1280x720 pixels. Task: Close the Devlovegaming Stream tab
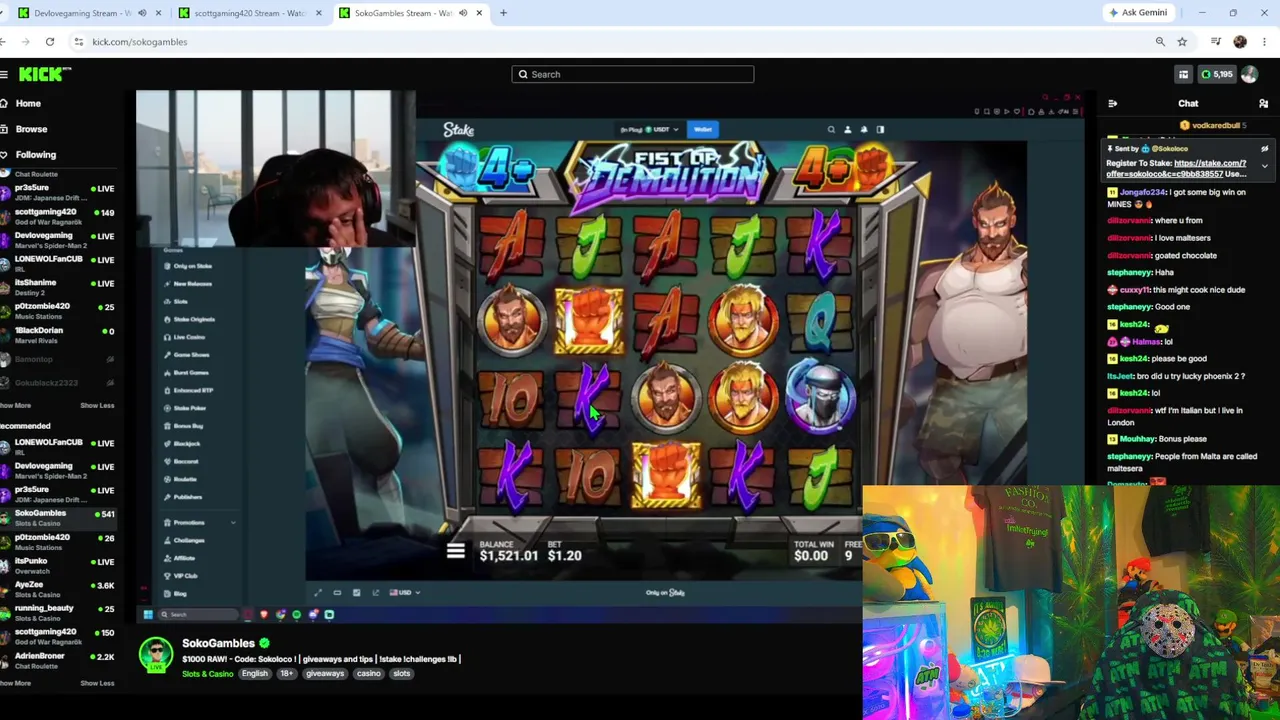[x=158, y=13]
